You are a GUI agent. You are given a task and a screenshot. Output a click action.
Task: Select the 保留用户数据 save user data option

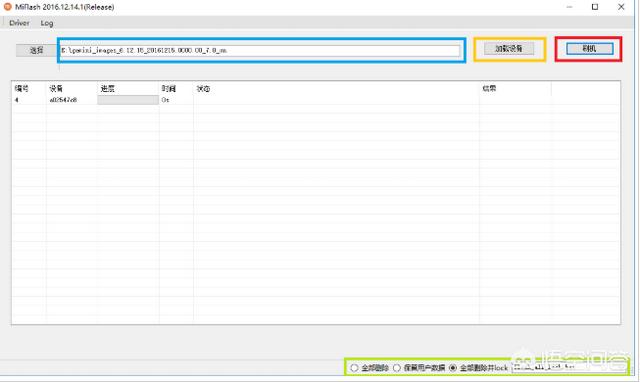(419, 368)
